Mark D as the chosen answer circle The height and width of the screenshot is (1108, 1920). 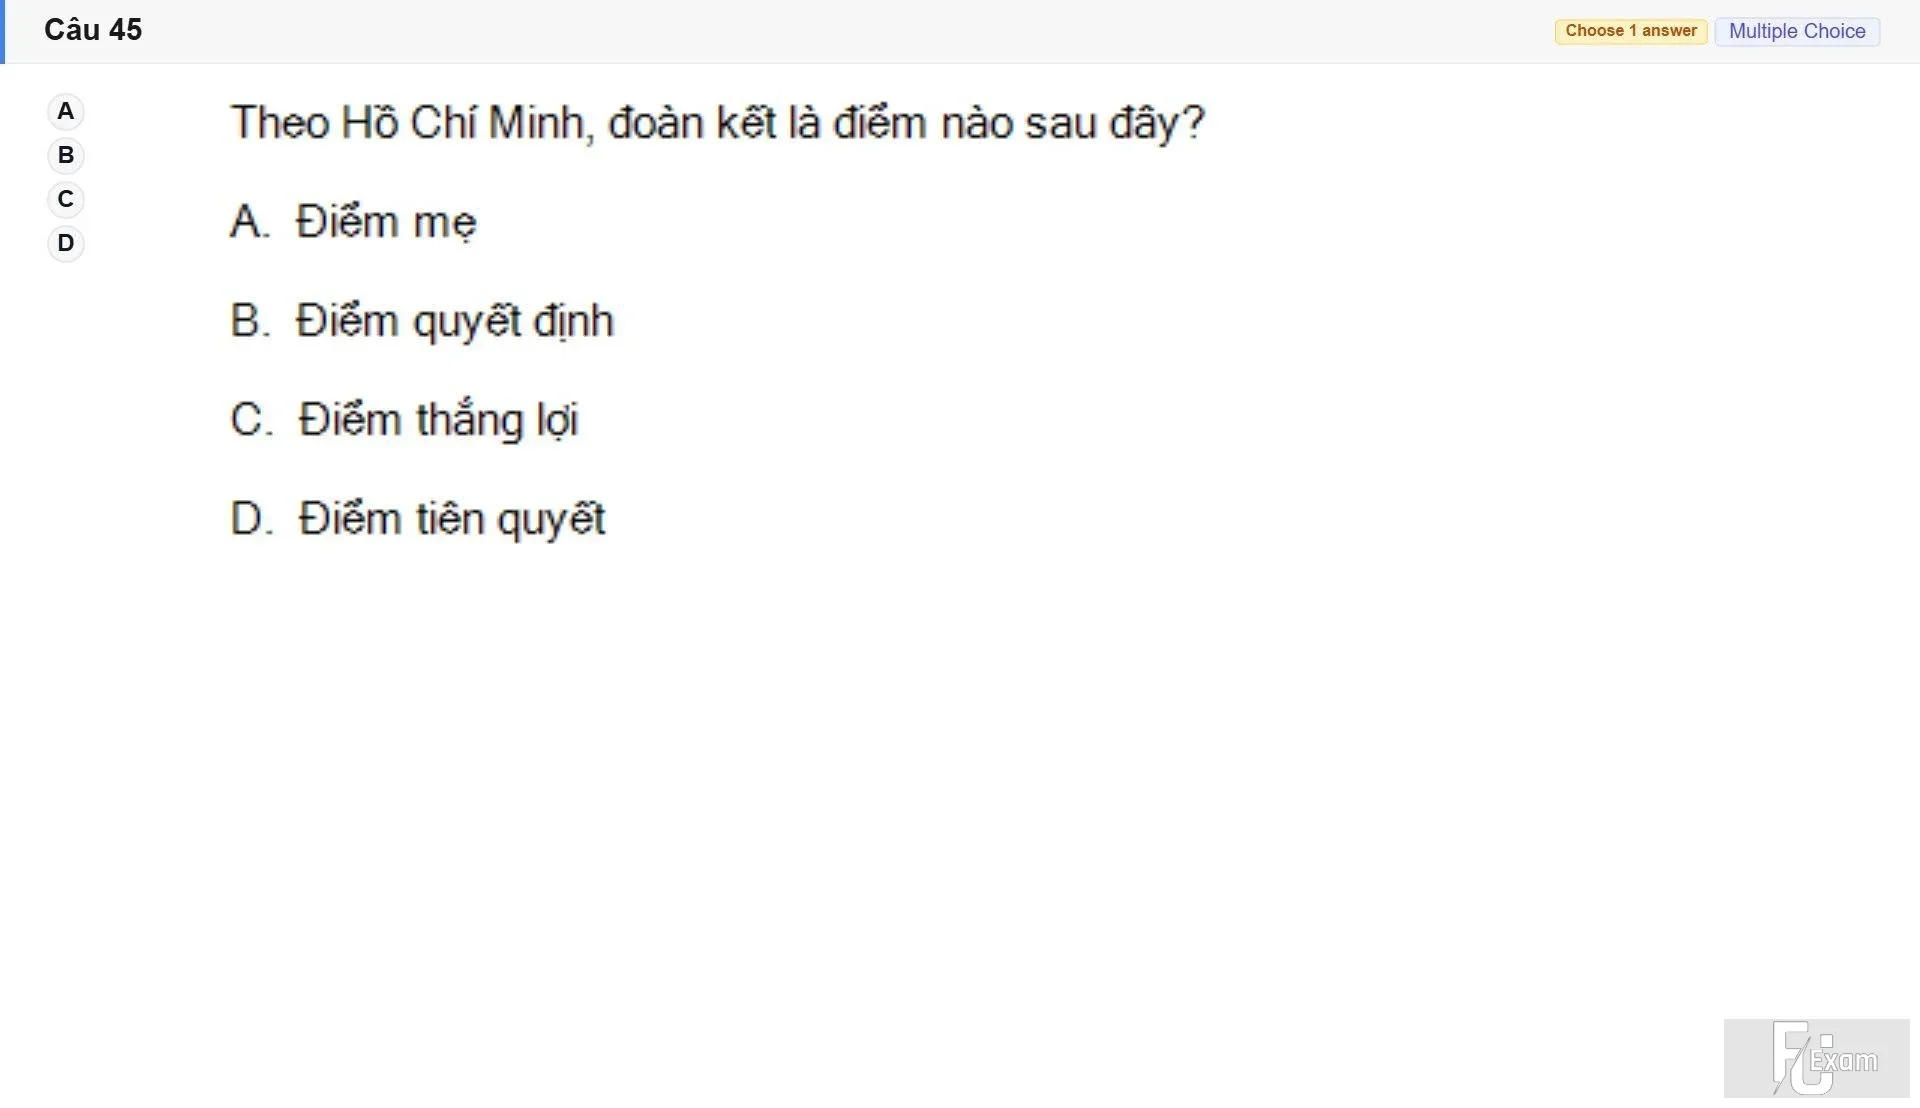pos(66,243)
